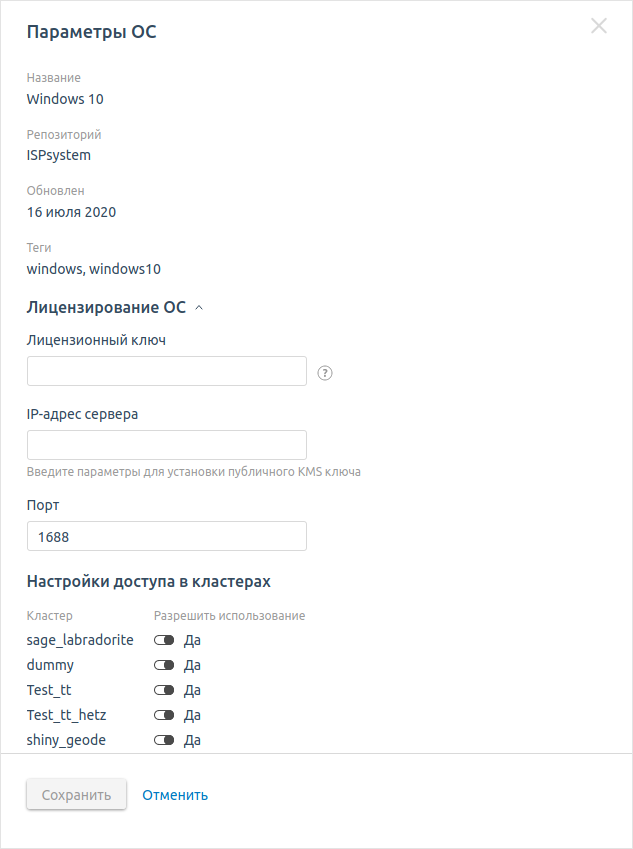The height and width of the screenshot is (849, 633).
Task: Click the Сохранить button
Action: [76, 794]
